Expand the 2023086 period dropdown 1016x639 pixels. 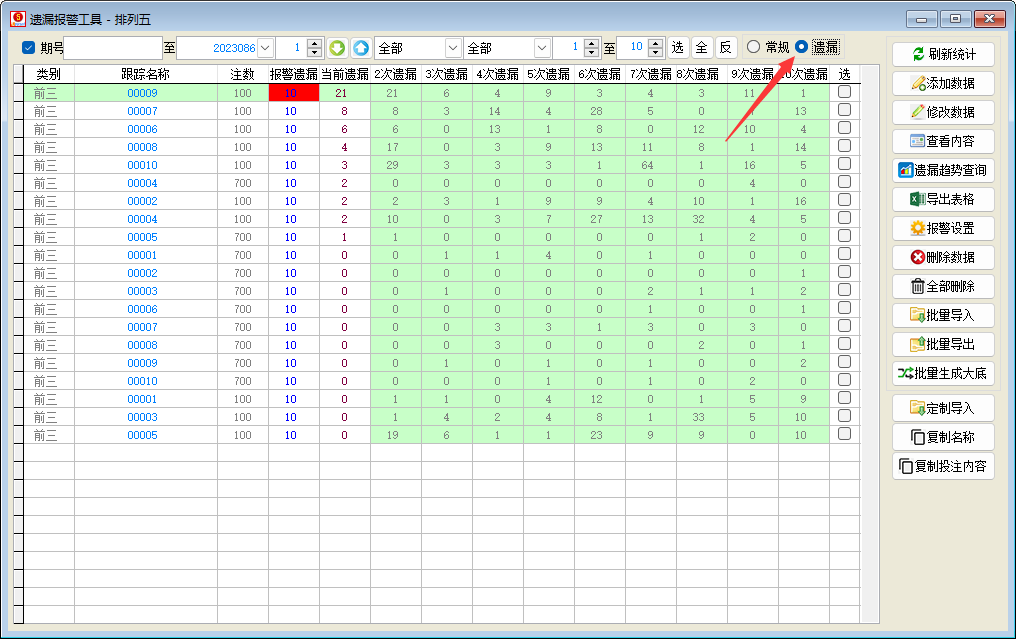pyautogui.click(x=265, y=48)
